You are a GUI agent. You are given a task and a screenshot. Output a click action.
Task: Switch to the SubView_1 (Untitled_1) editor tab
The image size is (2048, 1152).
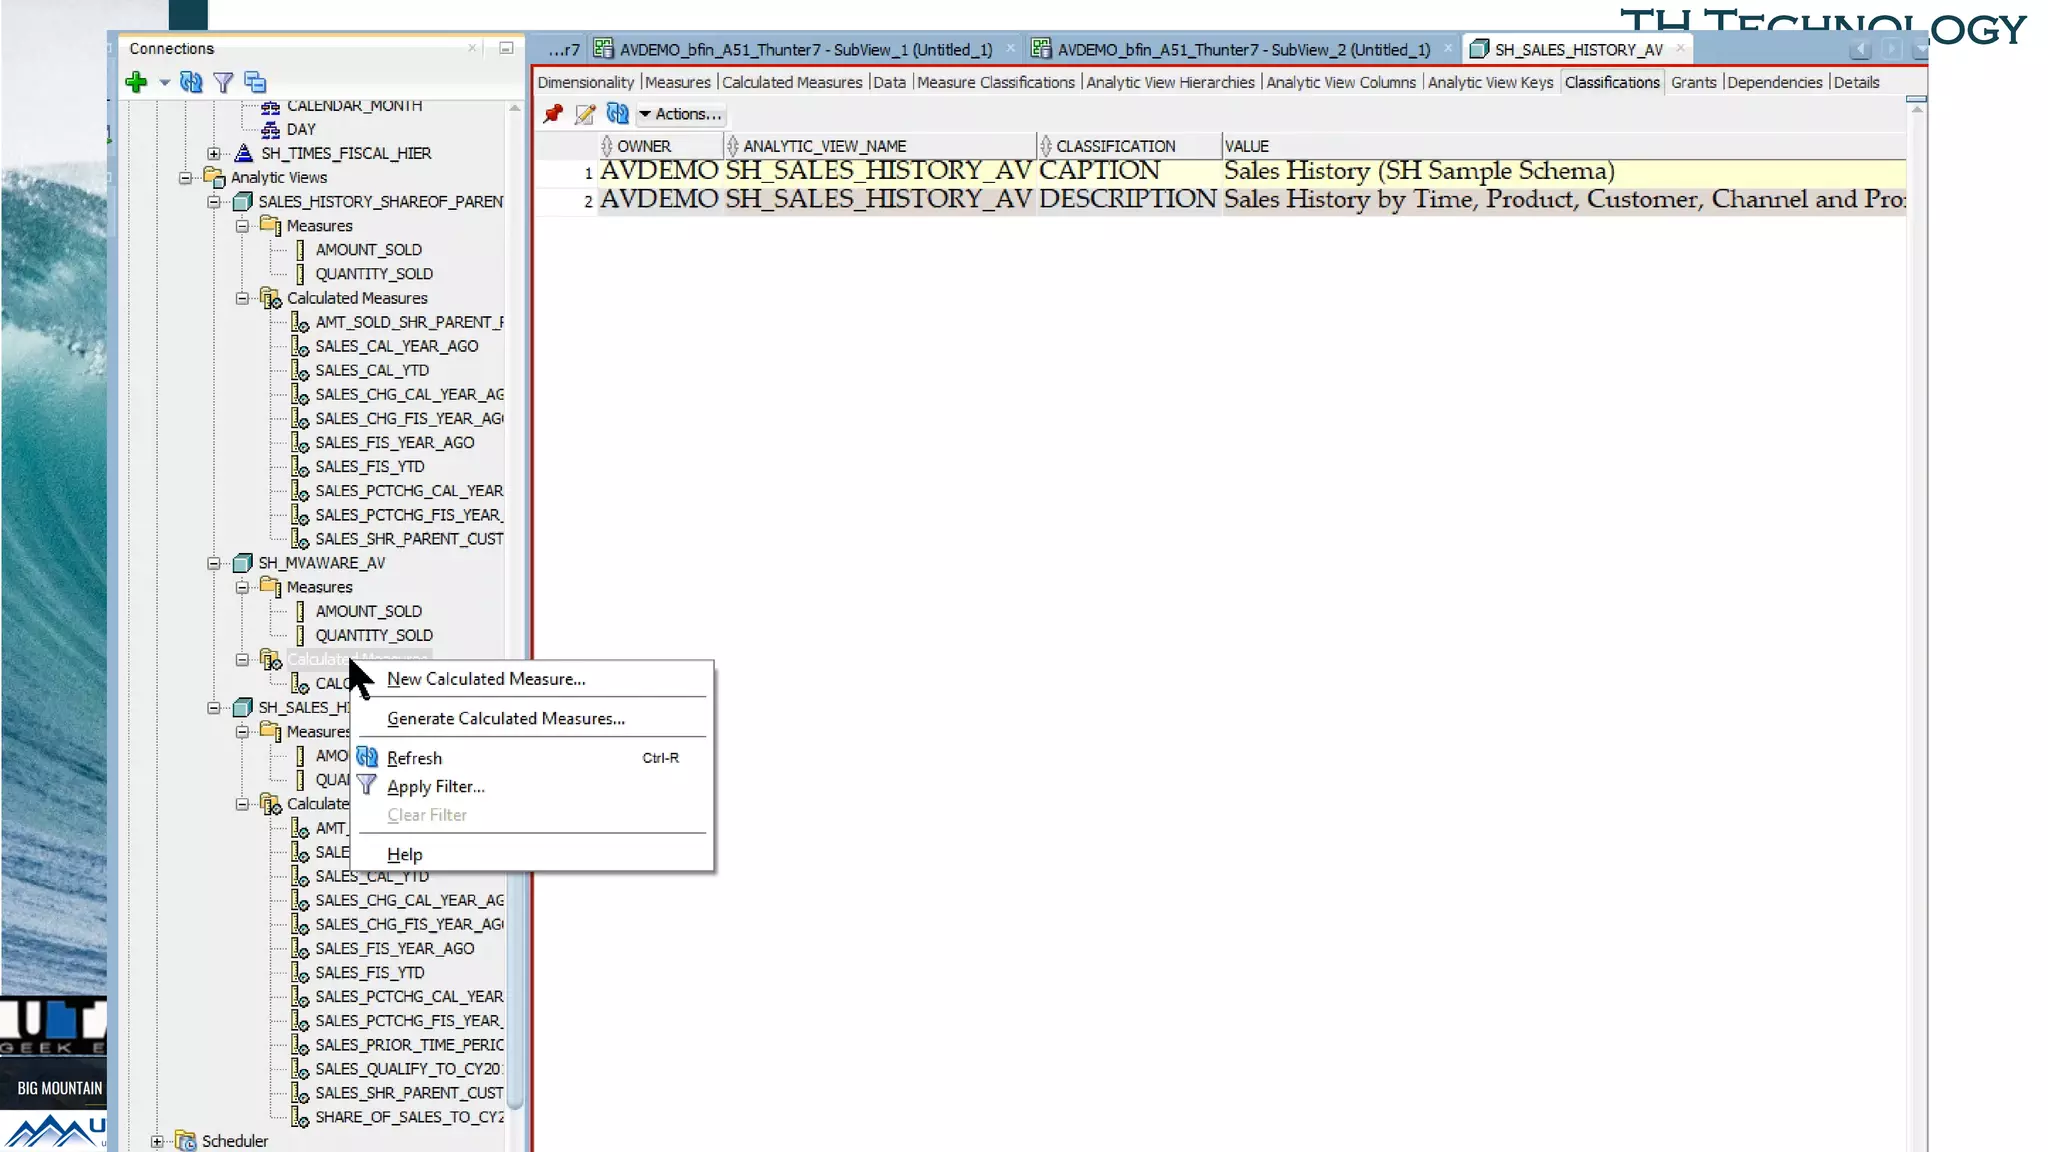[x=805, y=49]
